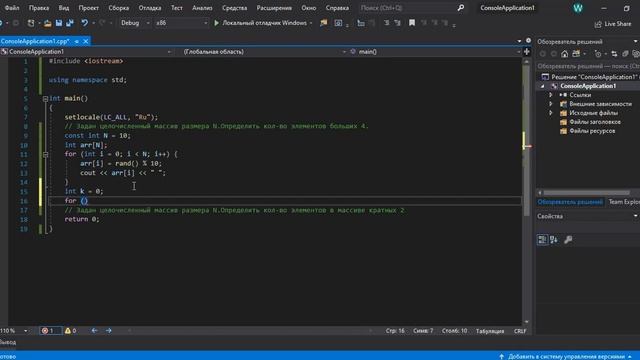Open the Switch Views icon in Solution Explorer
The width and height of the screenshot is (640, 360).
pos(576,54)
